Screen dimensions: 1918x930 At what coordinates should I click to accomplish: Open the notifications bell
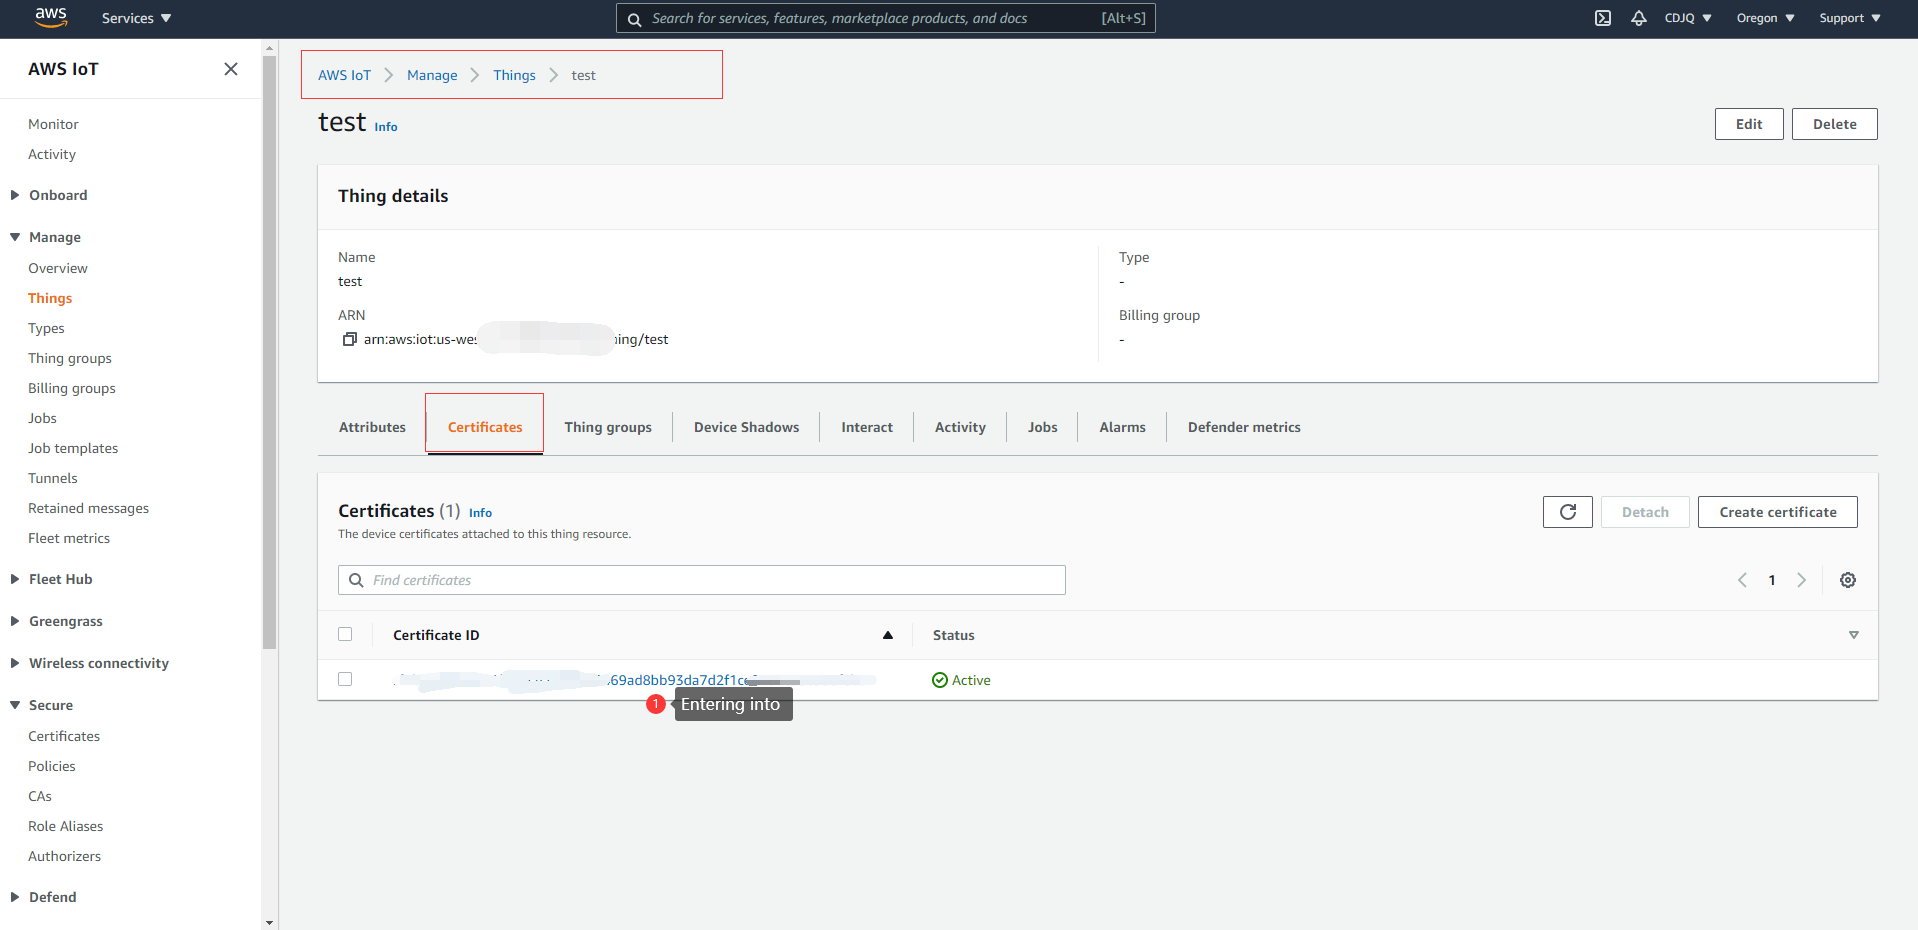point(1639,18)
